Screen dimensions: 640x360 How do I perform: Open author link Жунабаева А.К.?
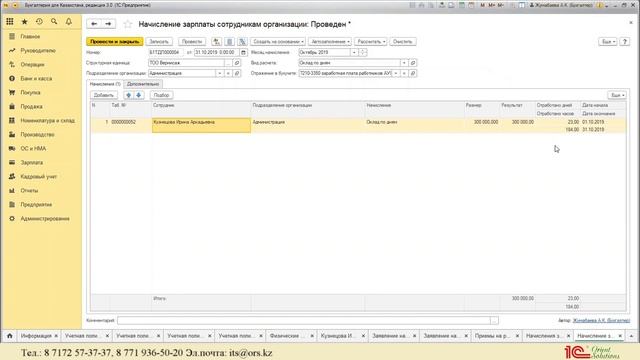601,320
